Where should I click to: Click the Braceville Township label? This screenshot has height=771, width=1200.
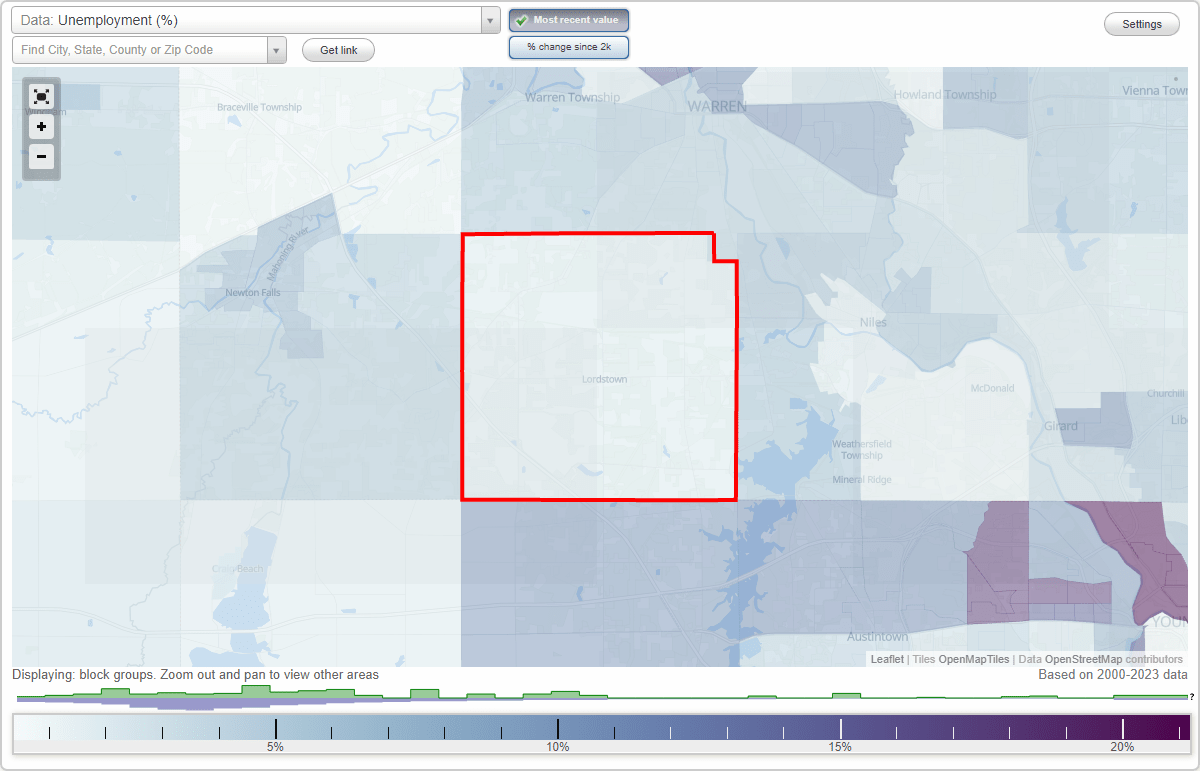coord(260,107)
